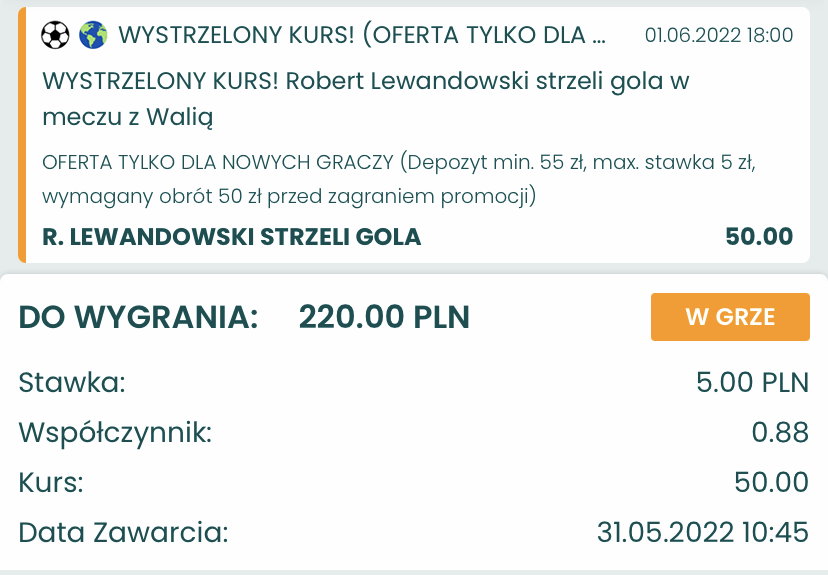The width and height of the screenshot is (828, 575).
Task: Click the 0.88 coefficient value
Action: pos(780,432)
